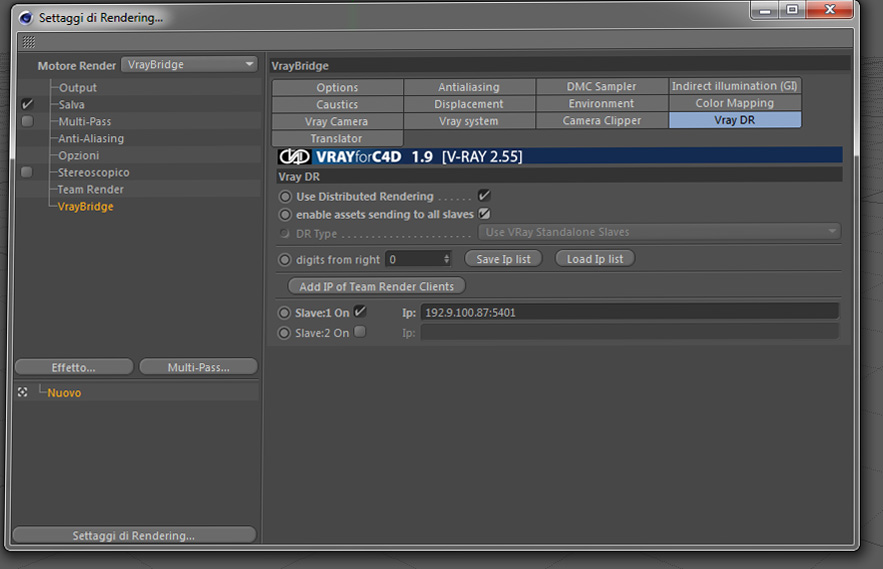
Task: Toggle the Salva checkbox
Action: click(27, 104)
